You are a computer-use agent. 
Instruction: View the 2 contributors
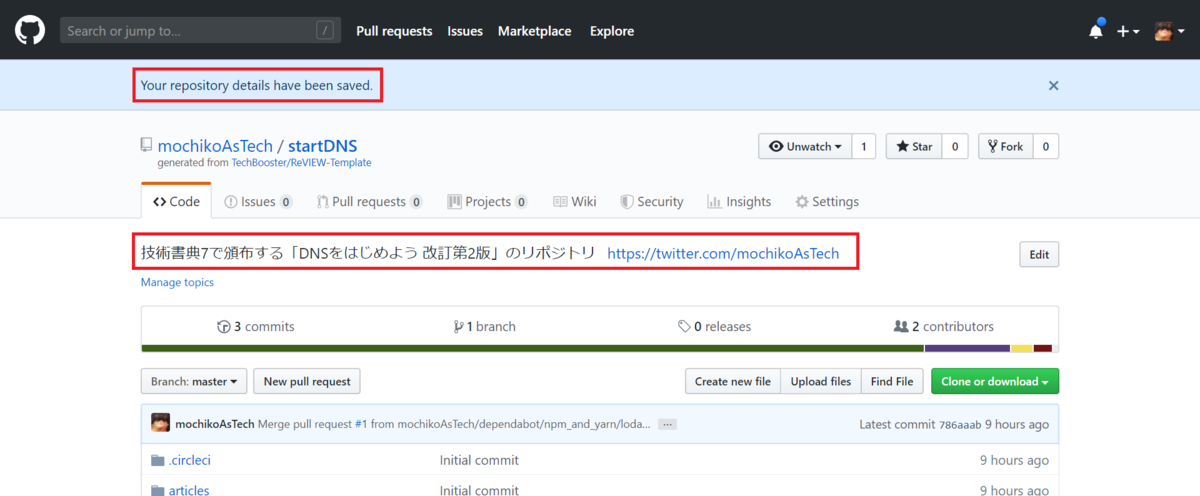click(x=943, y=326)
